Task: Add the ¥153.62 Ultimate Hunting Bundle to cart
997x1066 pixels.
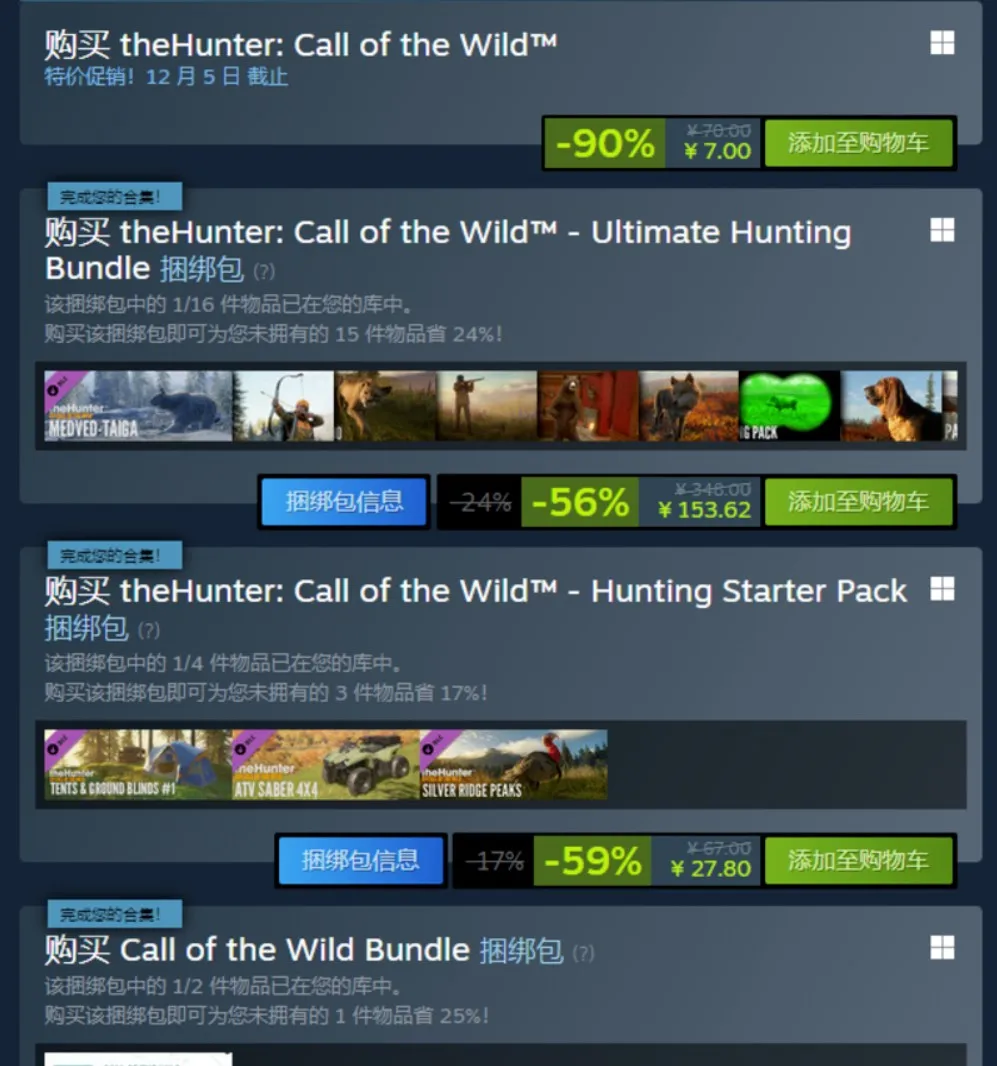Action: point(858,502)
